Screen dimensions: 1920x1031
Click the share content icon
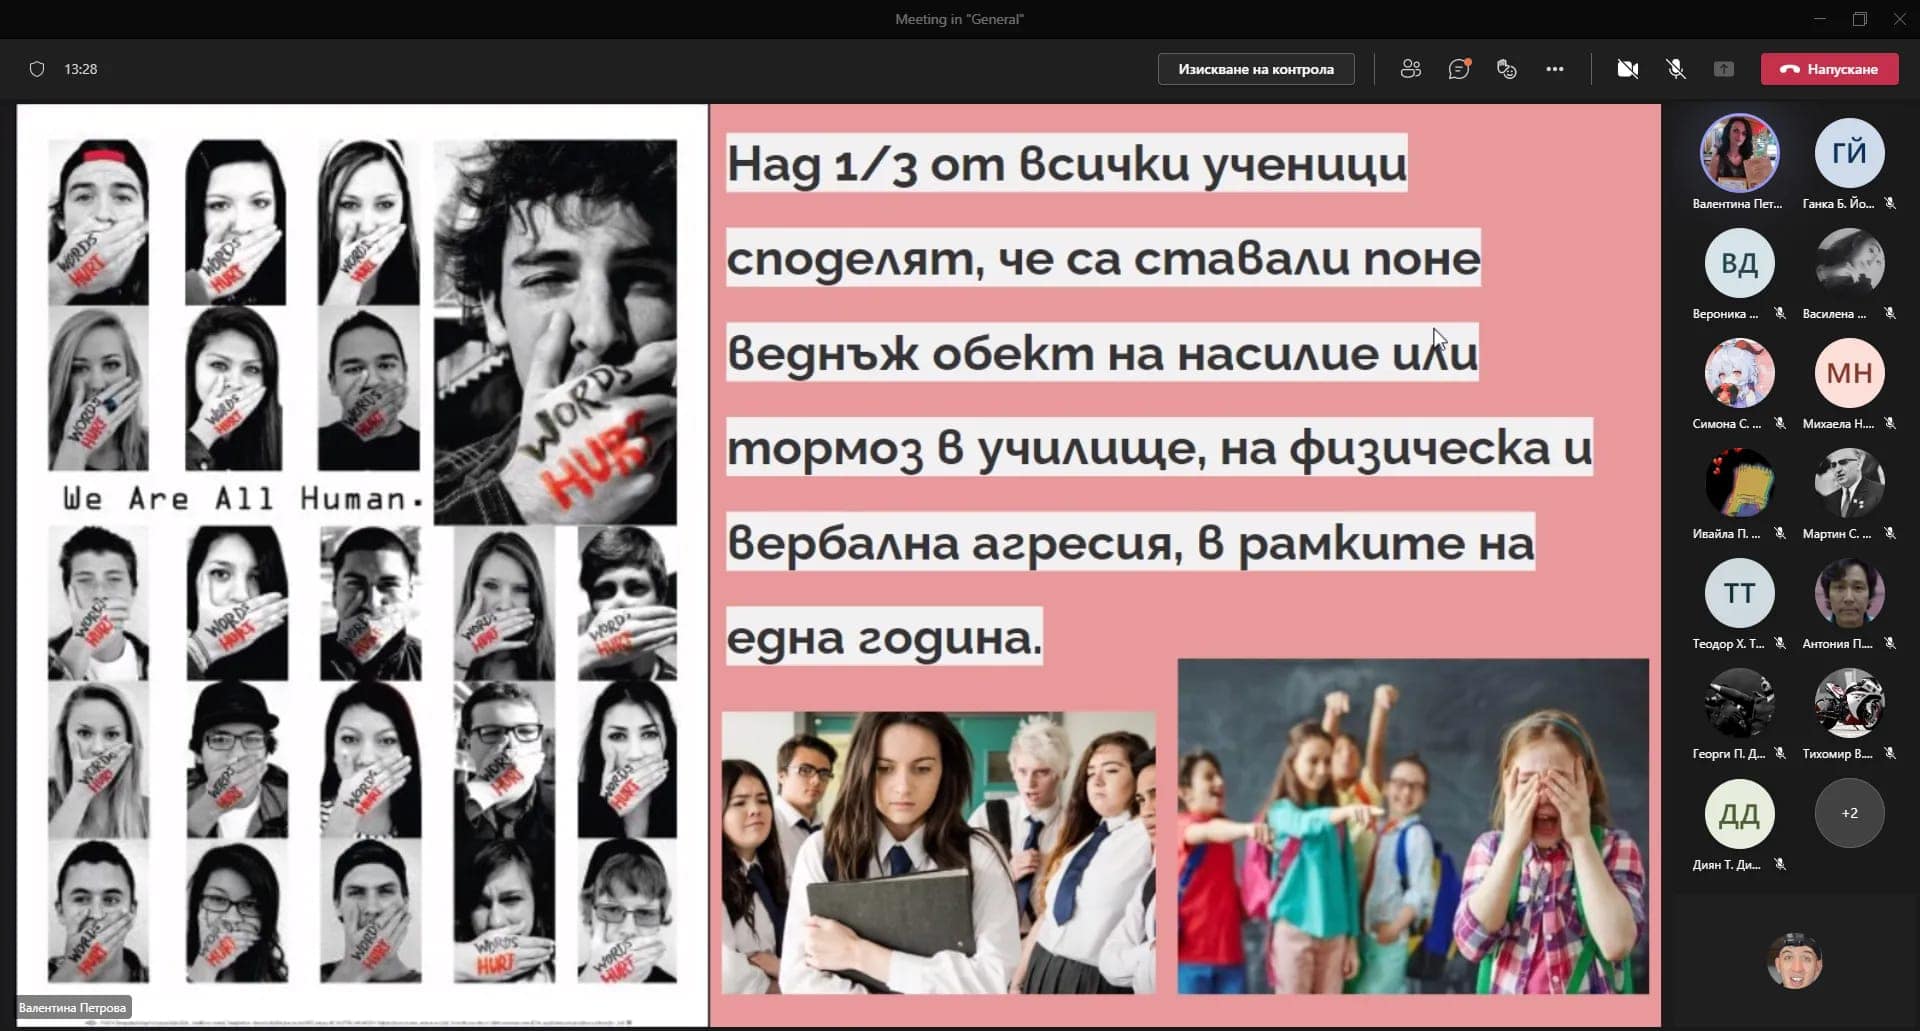click(1724, 69)
